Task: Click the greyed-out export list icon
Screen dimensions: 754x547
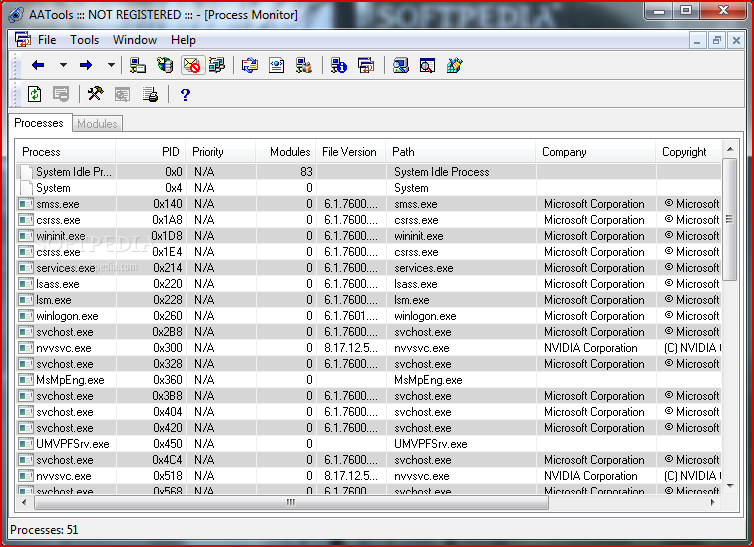Action: pos(122,94)
